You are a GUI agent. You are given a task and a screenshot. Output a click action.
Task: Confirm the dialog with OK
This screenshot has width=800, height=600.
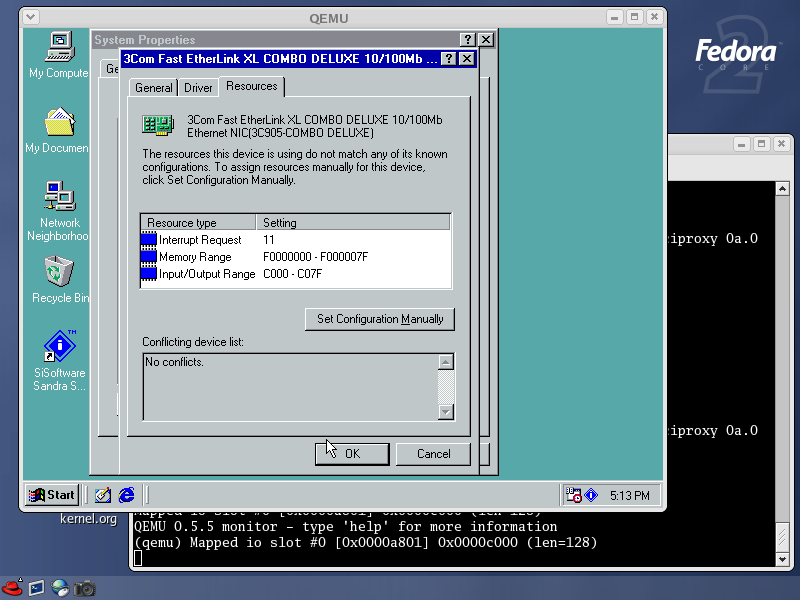click(x=352, y=454)
